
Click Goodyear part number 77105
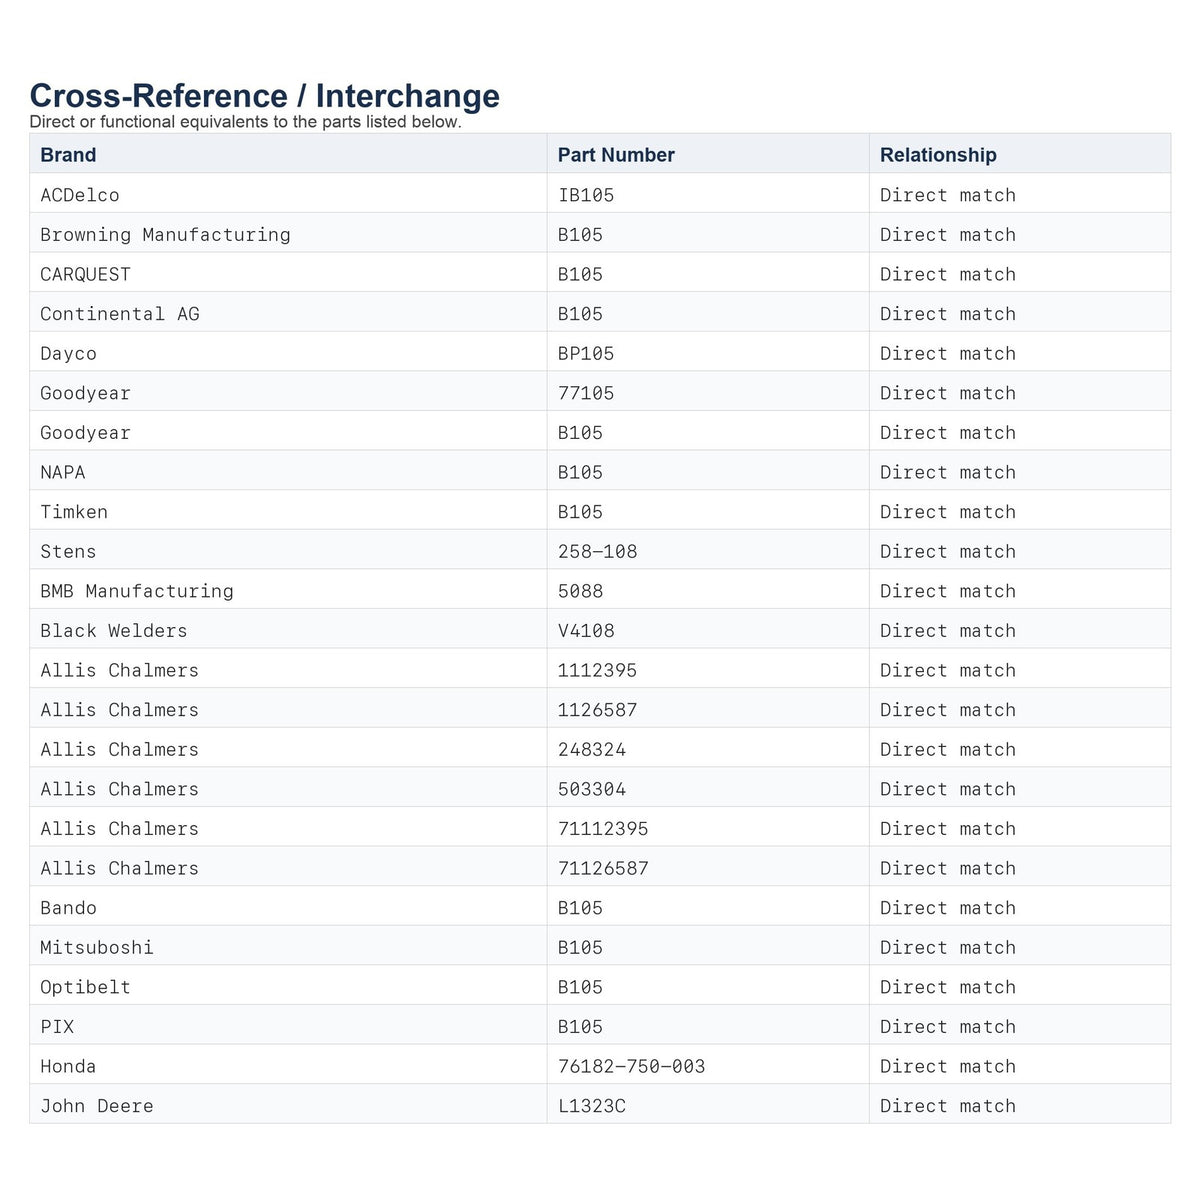click(586, 393)
